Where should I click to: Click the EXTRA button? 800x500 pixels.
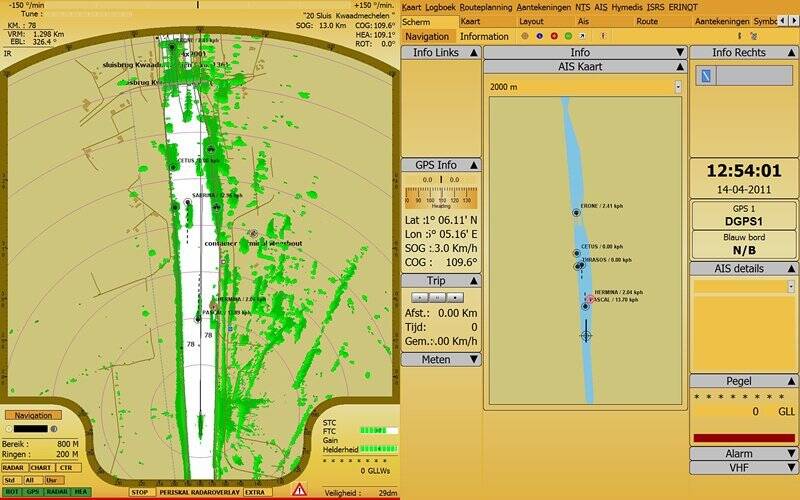click(257, 492)
